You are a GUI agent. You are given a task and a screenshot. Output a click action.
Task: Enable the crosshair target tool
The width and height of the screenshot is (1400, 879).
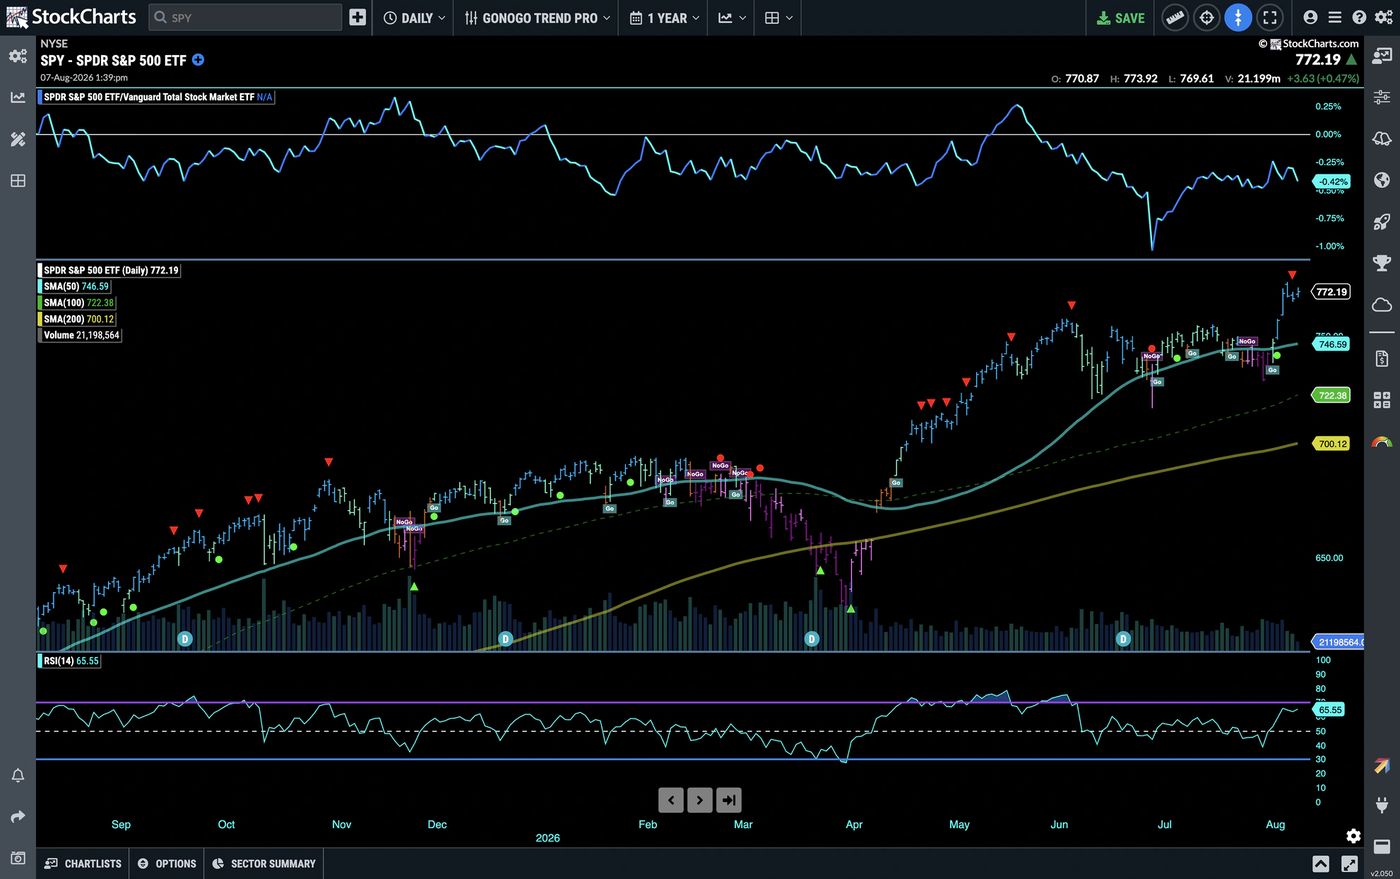tap(1207, 18)
